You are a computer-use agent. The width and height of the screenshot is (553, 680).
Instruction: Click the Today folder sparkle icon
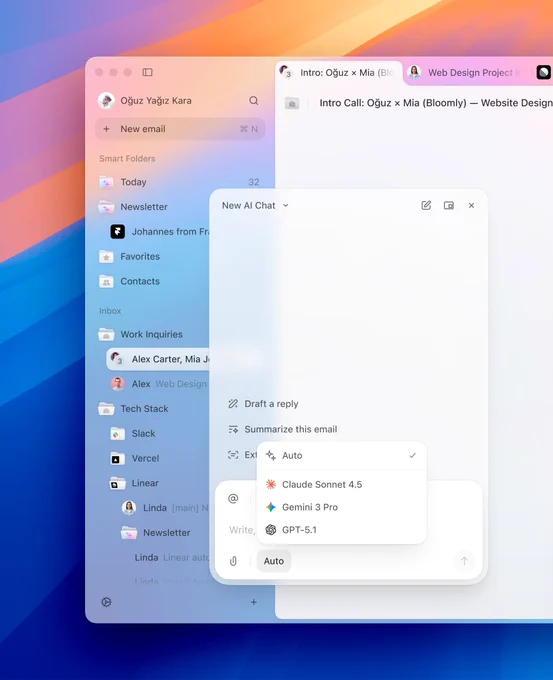tap(106, 182)
